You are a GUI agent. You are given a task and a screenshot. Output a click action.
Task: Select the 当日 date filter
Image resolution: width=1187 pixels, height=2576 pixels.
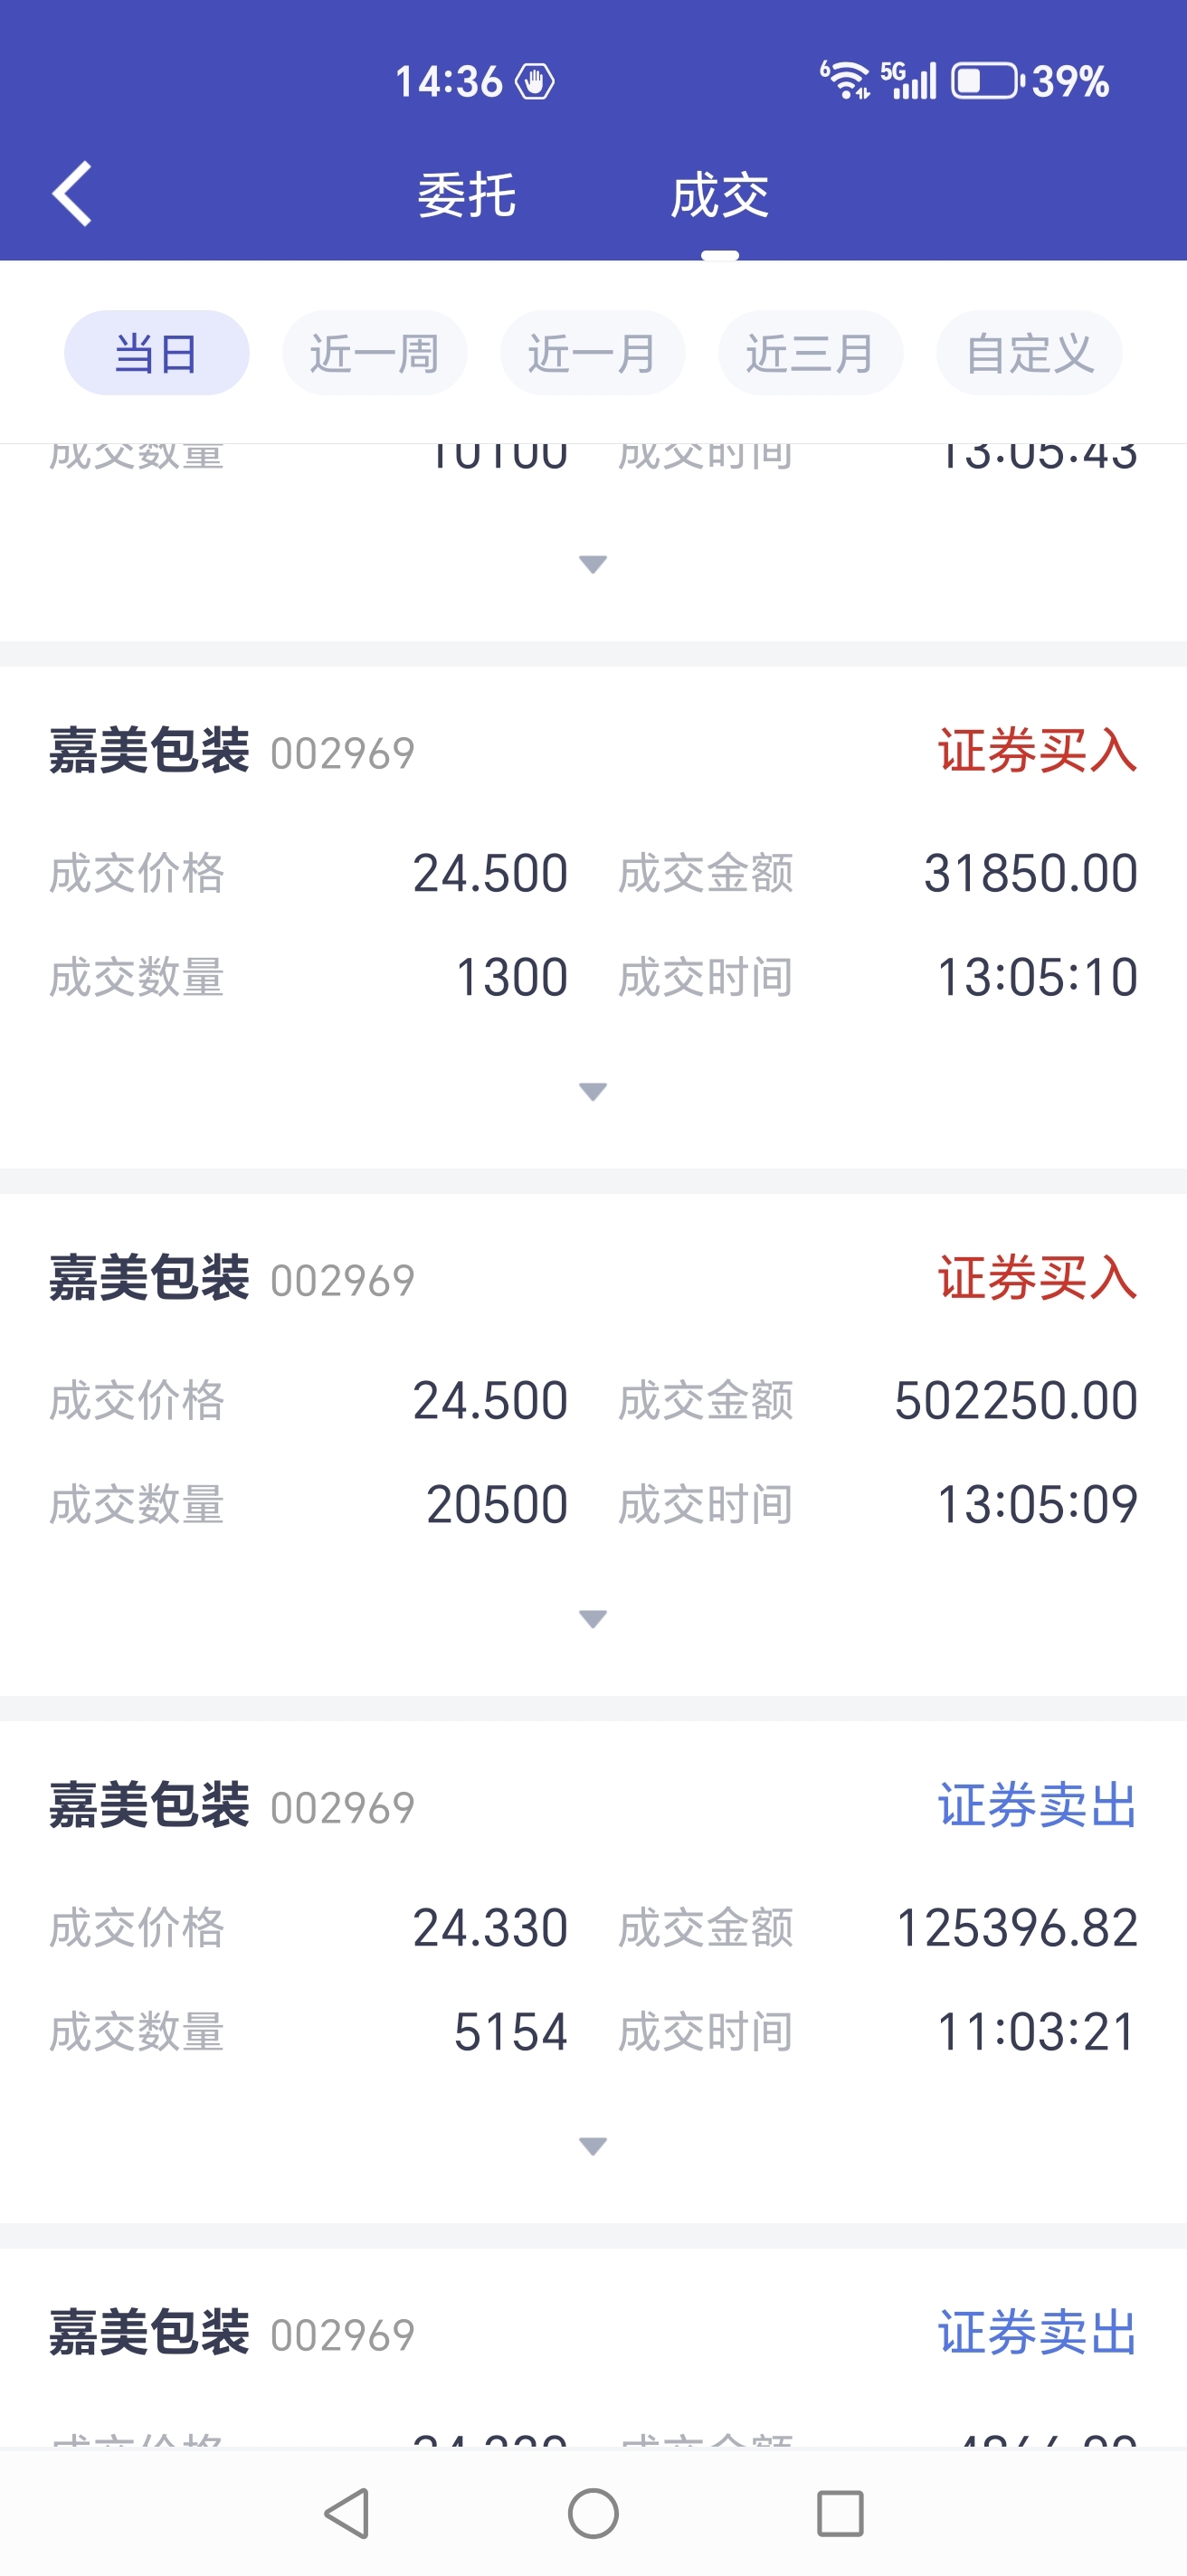156,353
